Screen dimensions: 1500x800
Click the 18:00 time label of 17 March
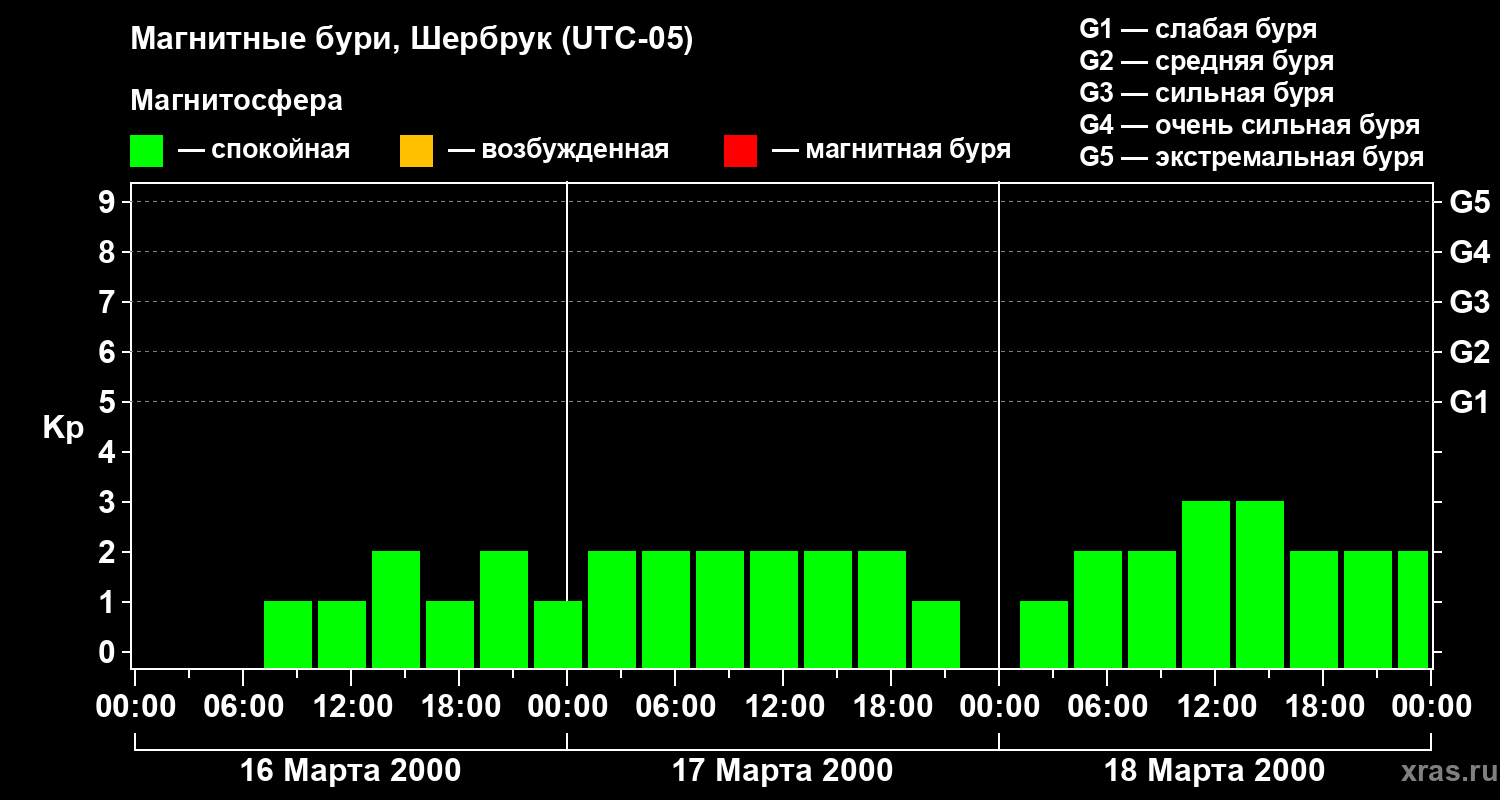tap(891, 707)
